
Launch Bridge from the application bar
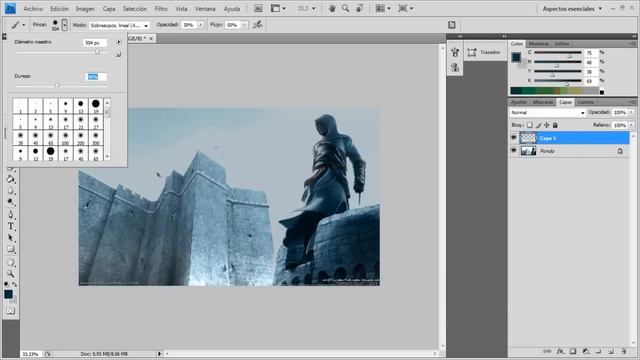point(258,8)
